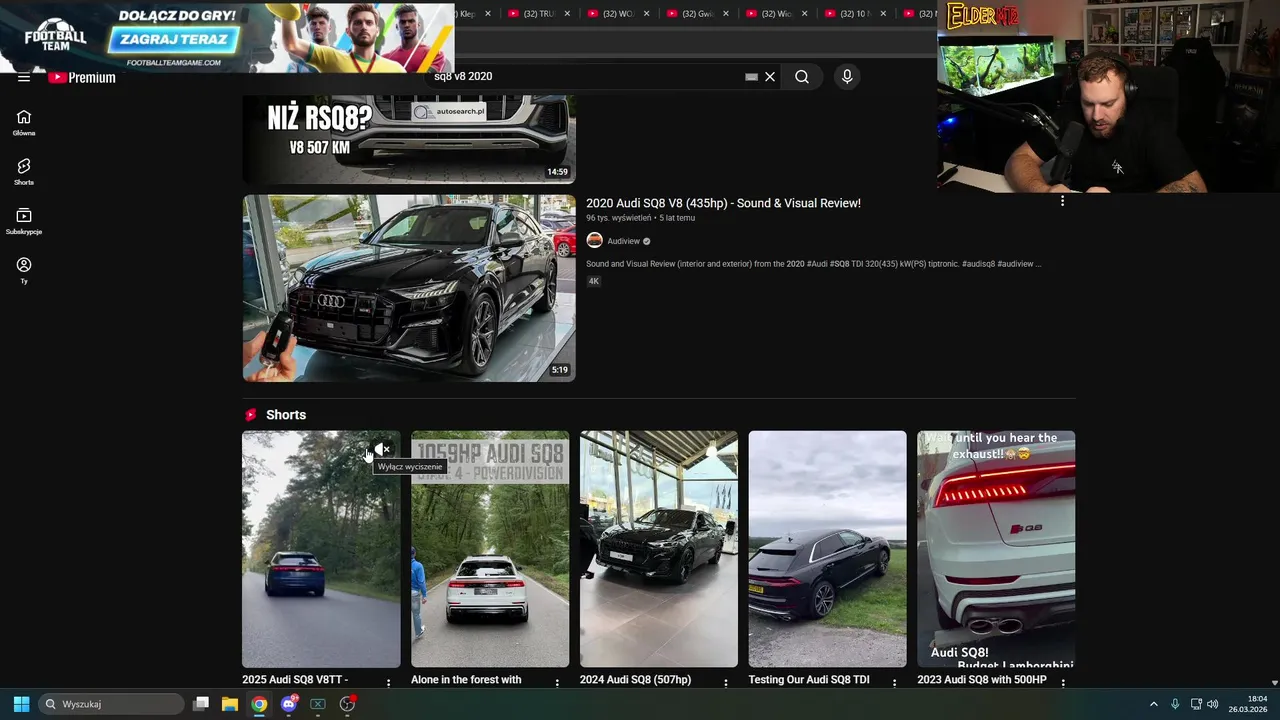Open the Ty profile section
The height and width of the screenshot is (720, 1280).
coord(24,270)
